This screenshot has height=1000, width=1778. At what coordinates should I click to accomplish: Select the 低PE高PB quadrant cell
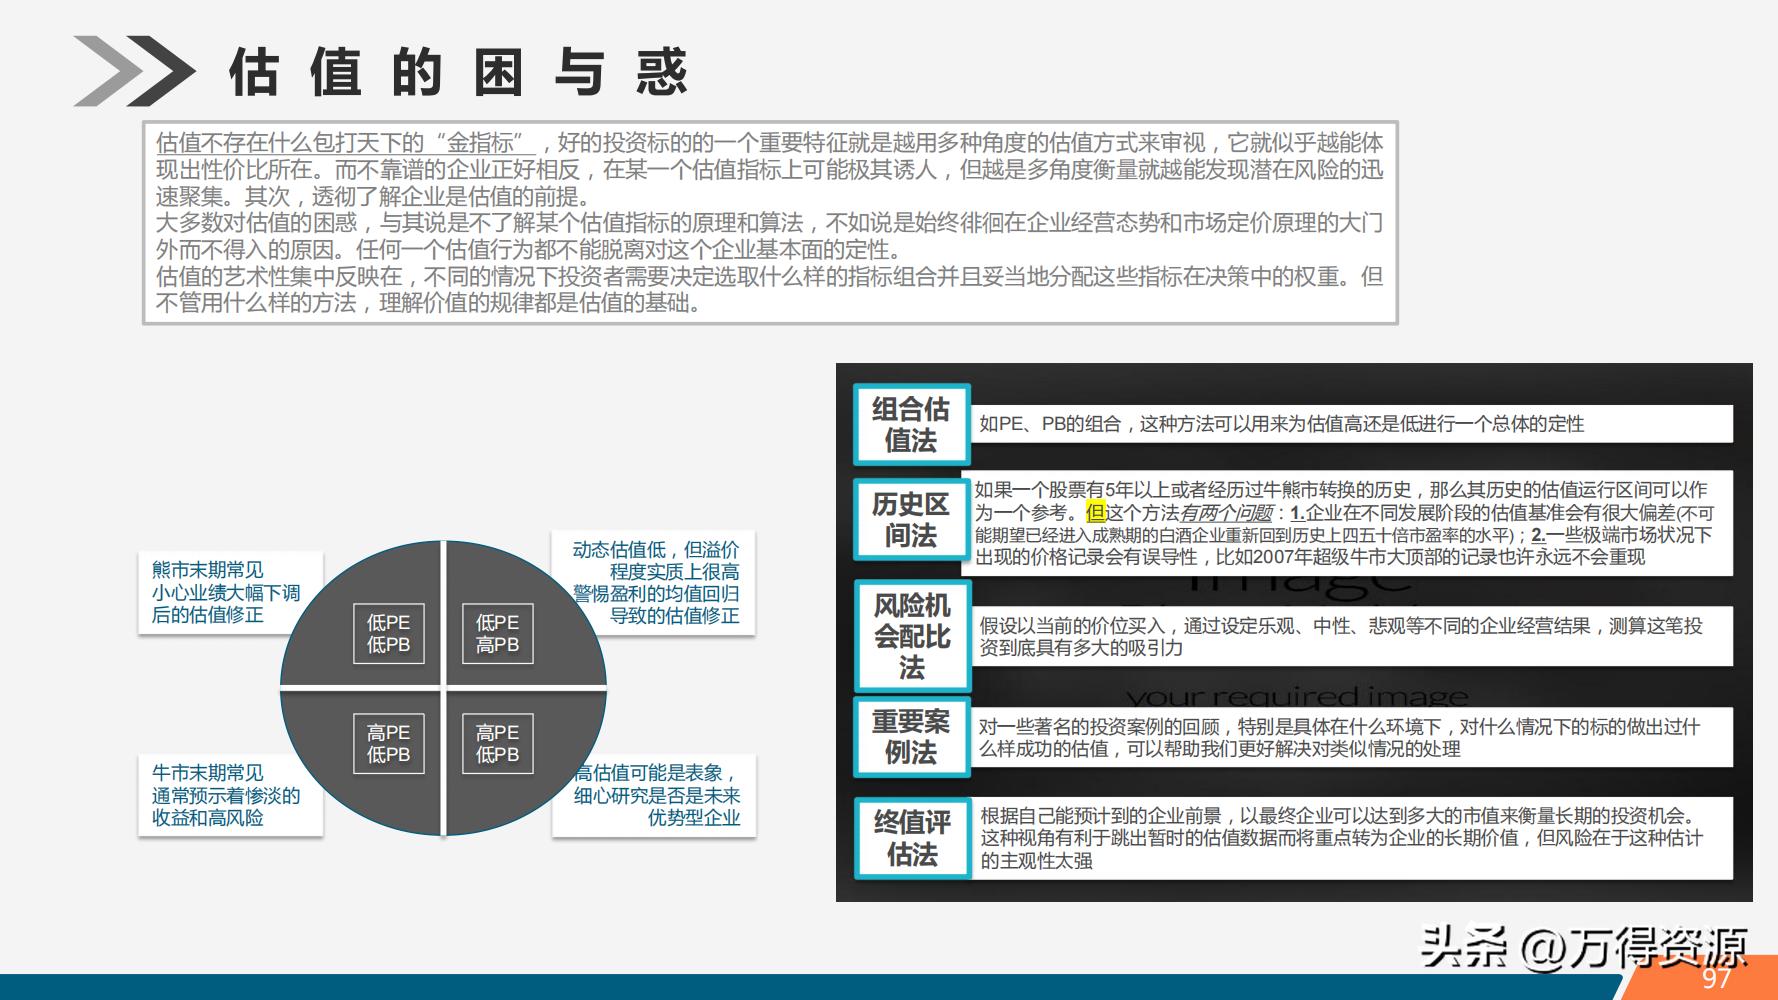[497, 634]
